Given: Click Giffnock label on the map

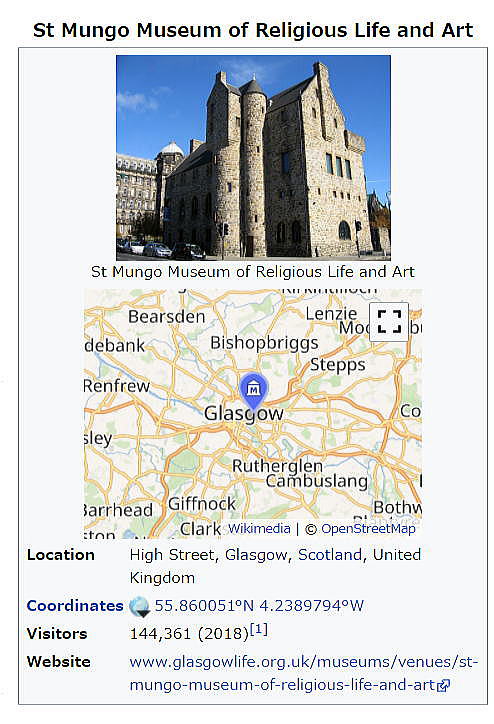Looking at the screenshot, I should tap(202, 504).
